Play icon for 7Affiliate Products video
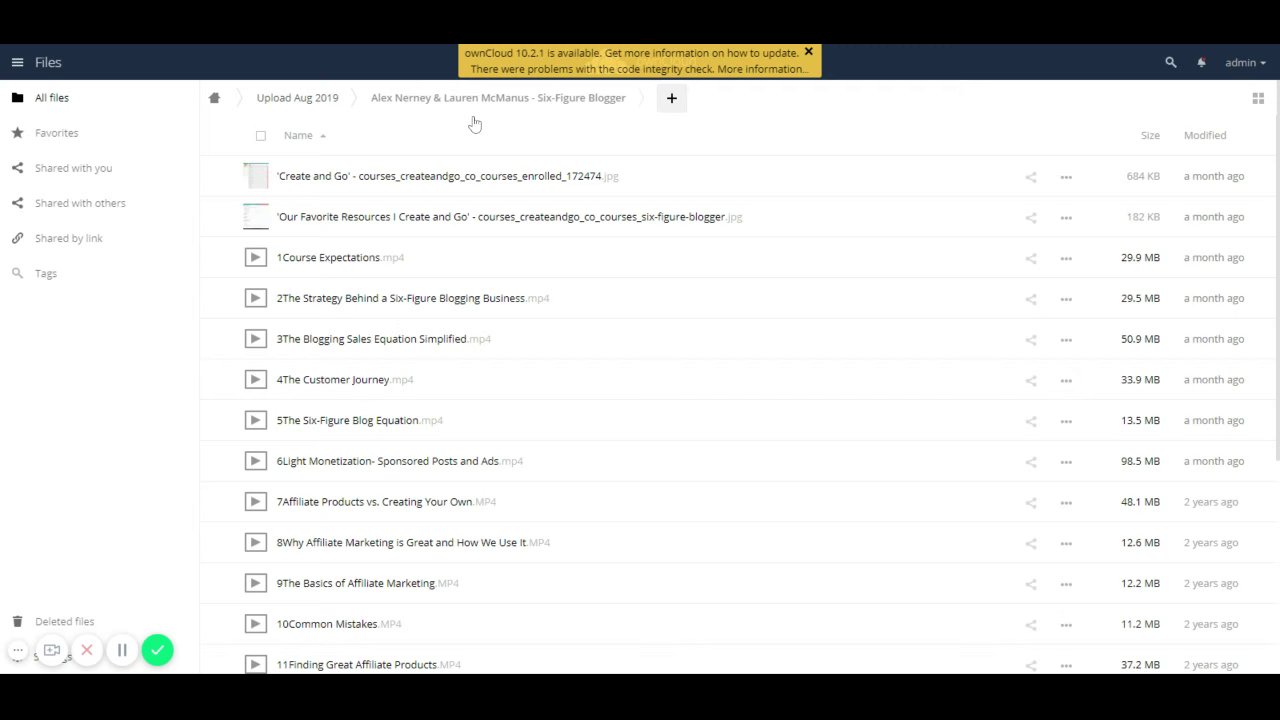Viewport: 1280px width, 720px height. point(256,502)
